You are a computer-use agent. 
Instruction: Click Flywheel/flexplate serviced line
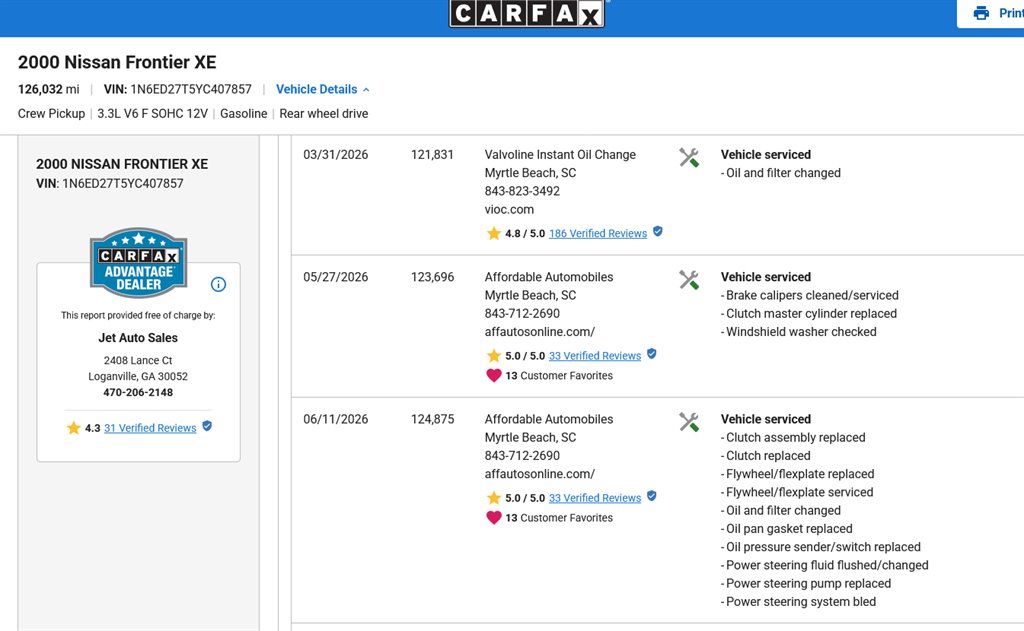coord(797,493)
